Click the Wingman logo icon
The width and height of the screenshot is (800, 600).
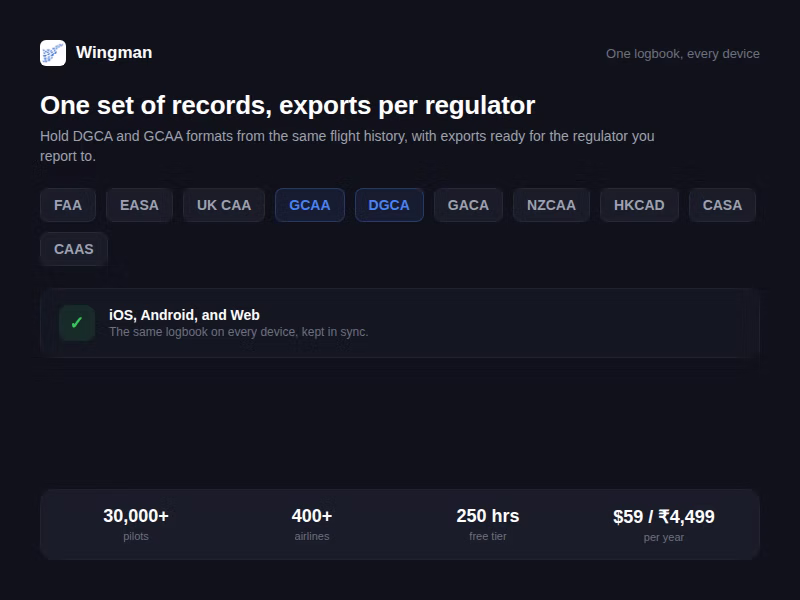[x=53, y=53]
